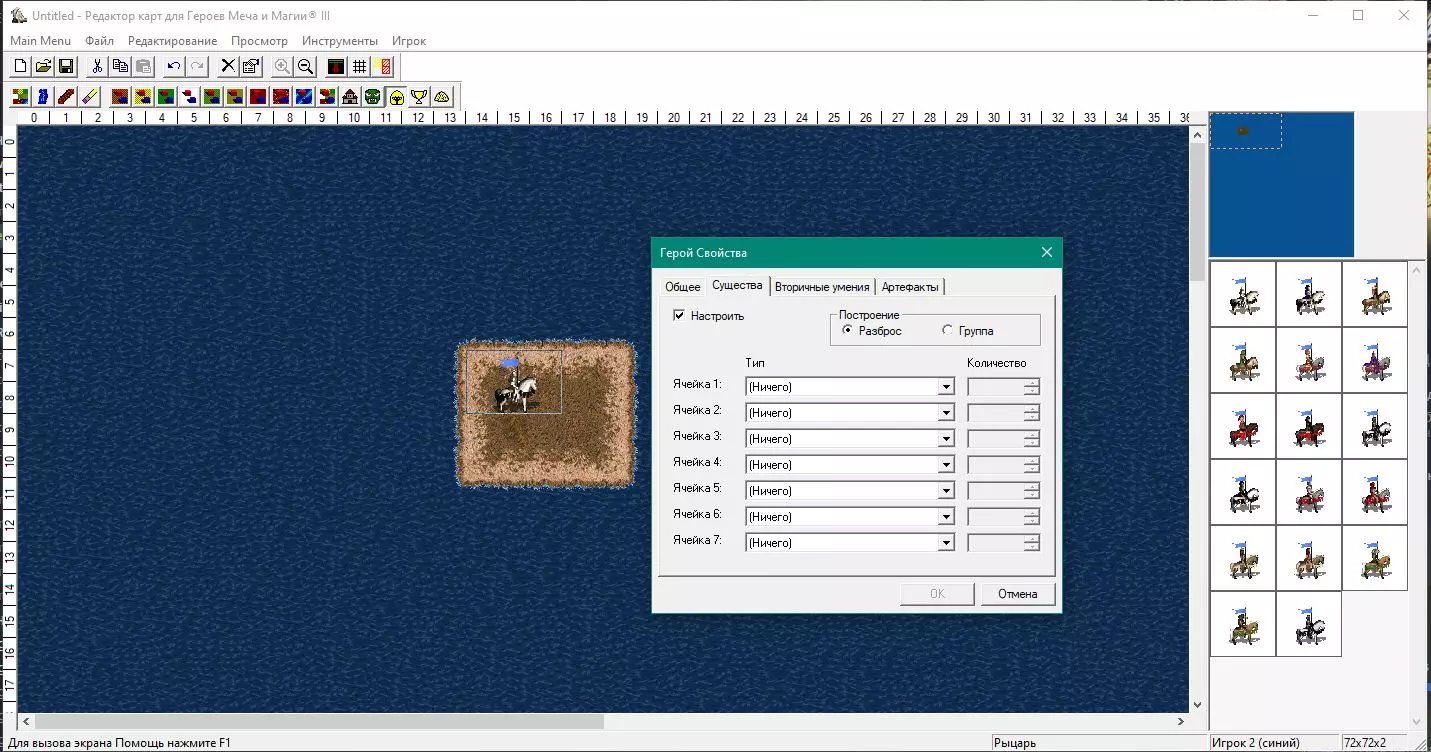The height and width of the screenshot is (752, 1431).
Task: Open the blue water objects palette
Action: (x=304, y=97)
